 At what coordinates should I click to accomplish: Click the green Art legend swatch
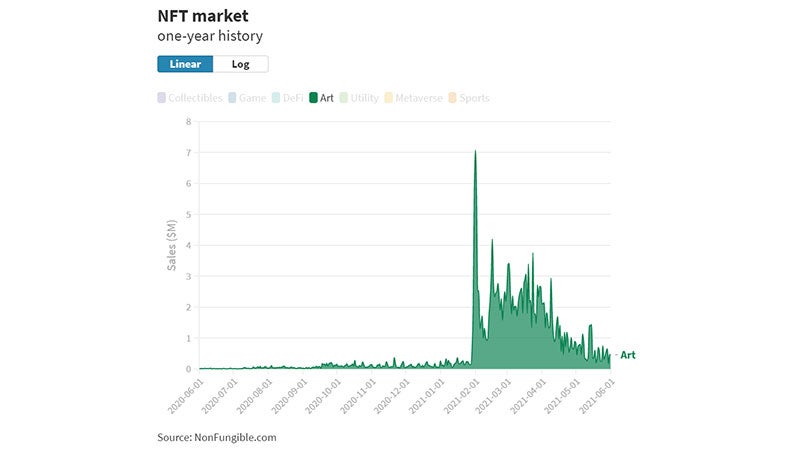pyautogui.click(x=314, y=98)
